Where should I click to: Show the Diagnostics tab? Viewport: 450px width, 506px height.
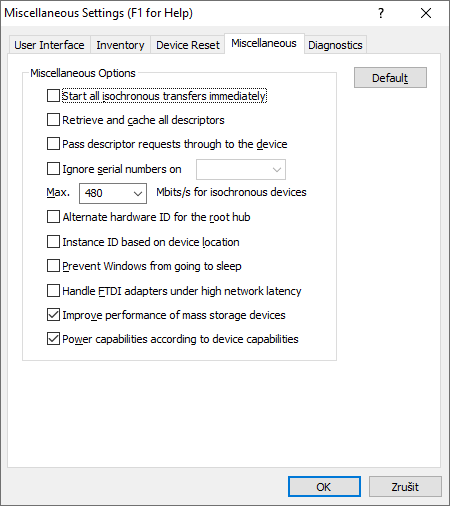335,45
